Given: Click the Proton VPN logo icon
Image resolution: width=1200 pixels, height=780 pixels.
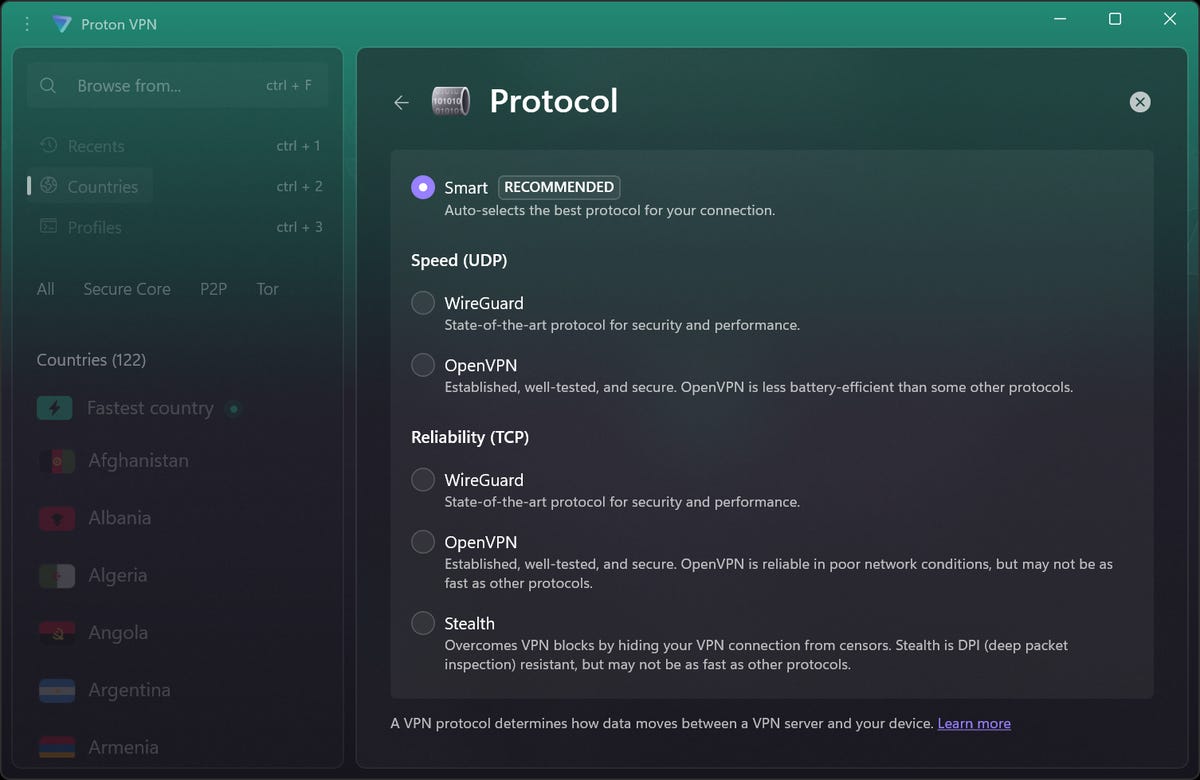Looking at the screenshot, I should [62, 23].
